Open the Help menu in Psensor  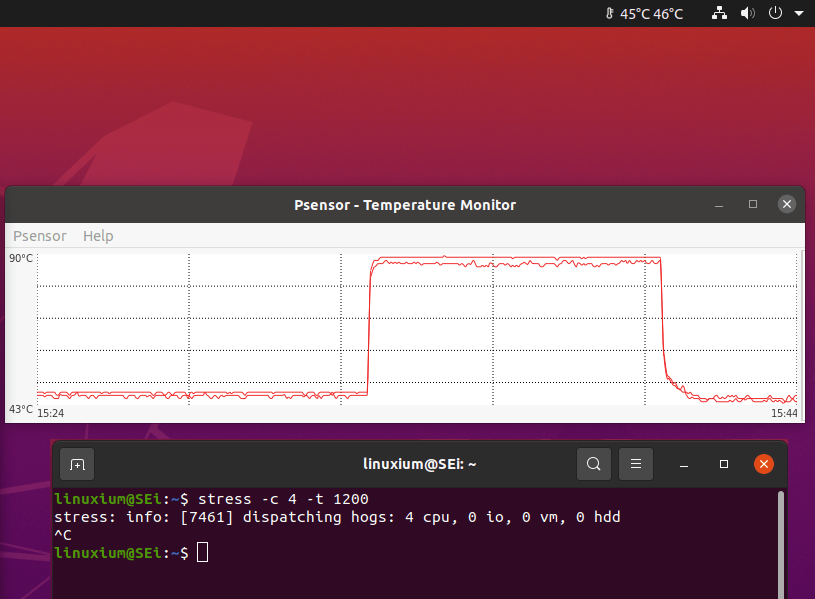98,236
